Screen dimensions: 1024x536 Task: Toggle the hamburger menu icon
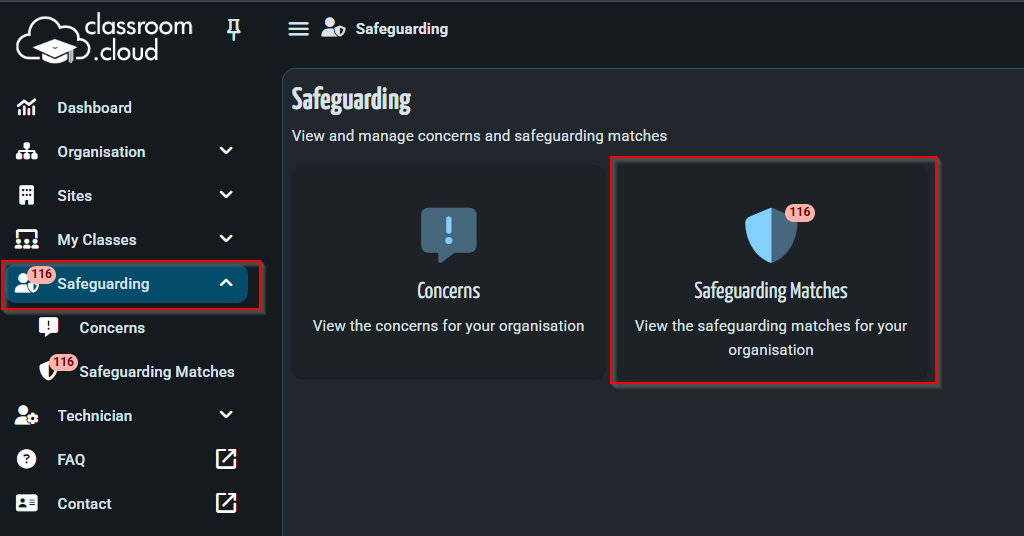tap(298, 29)
